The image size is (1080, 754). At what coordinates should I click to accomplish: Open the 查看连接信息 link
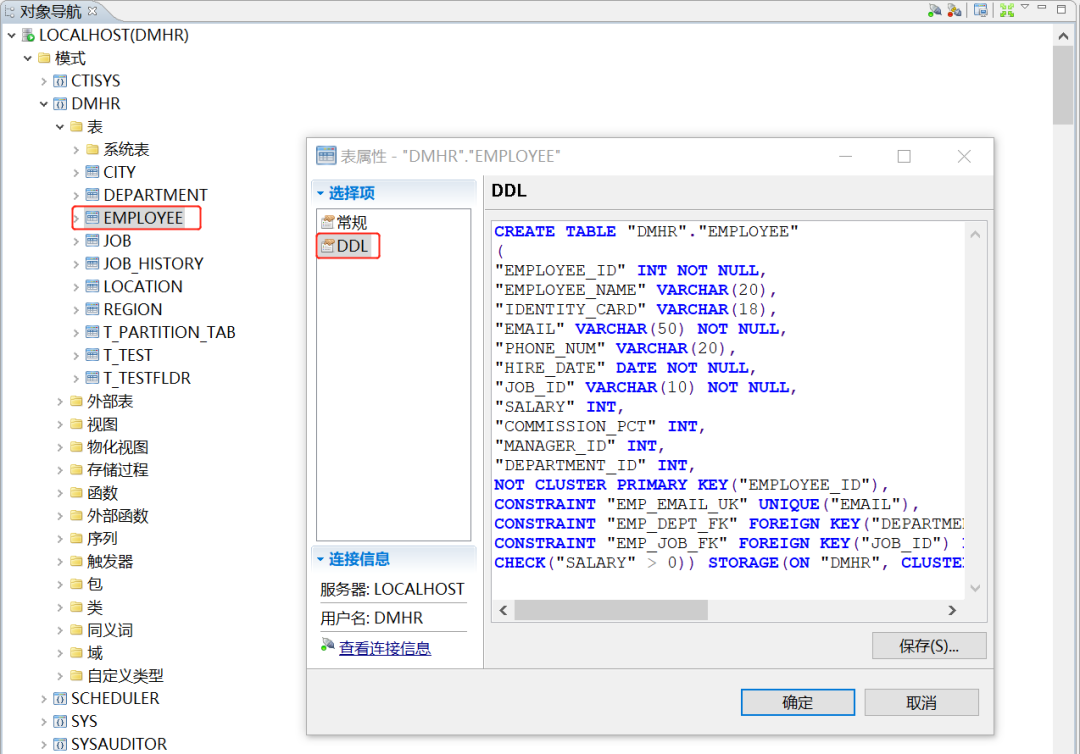click(384, 648)
